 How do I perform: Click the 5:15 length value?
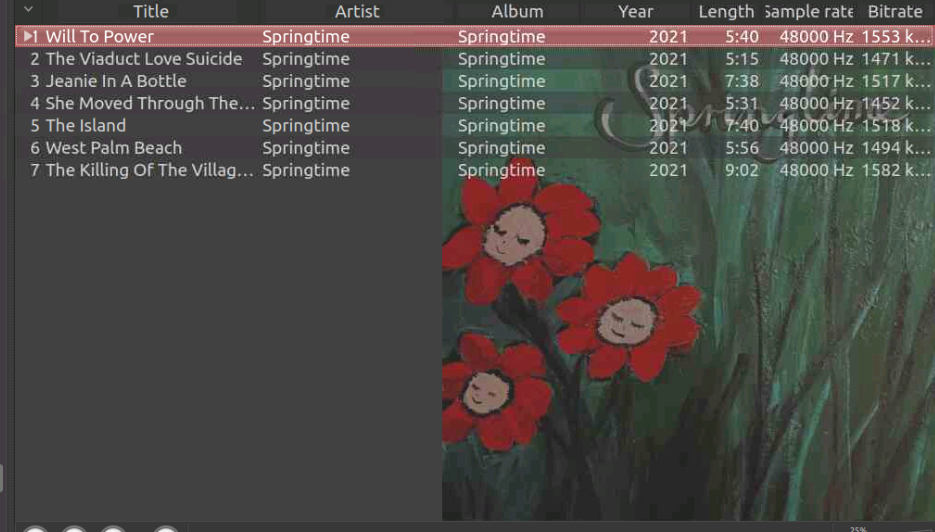742,58
